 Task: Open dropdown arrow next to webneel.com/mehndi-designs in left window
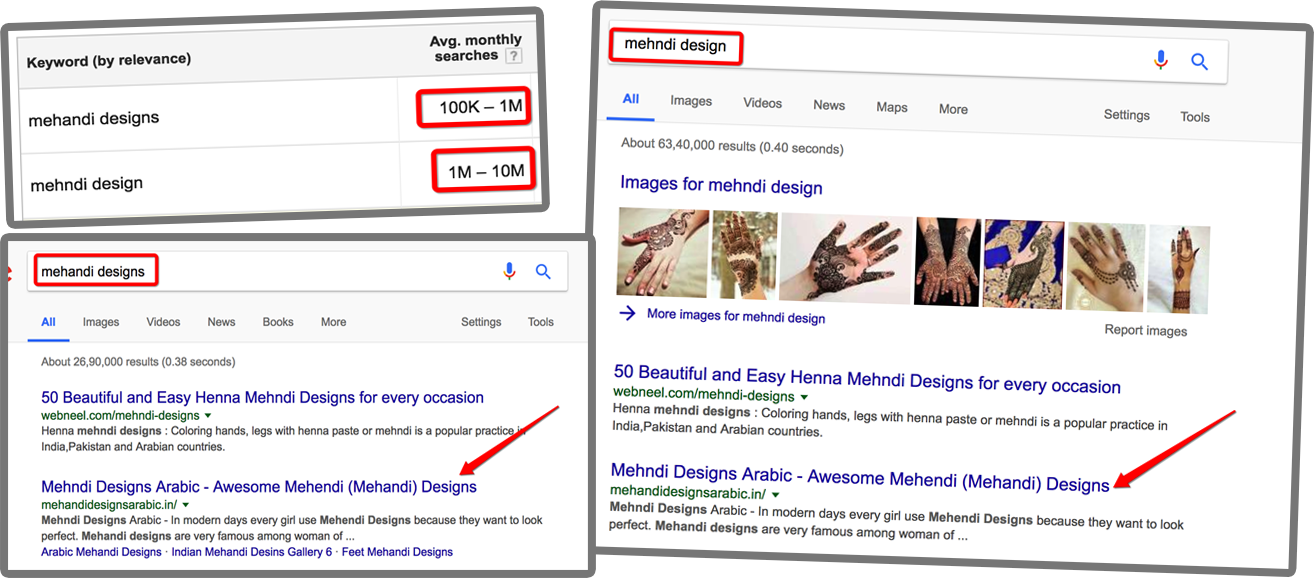pos(208,415)
